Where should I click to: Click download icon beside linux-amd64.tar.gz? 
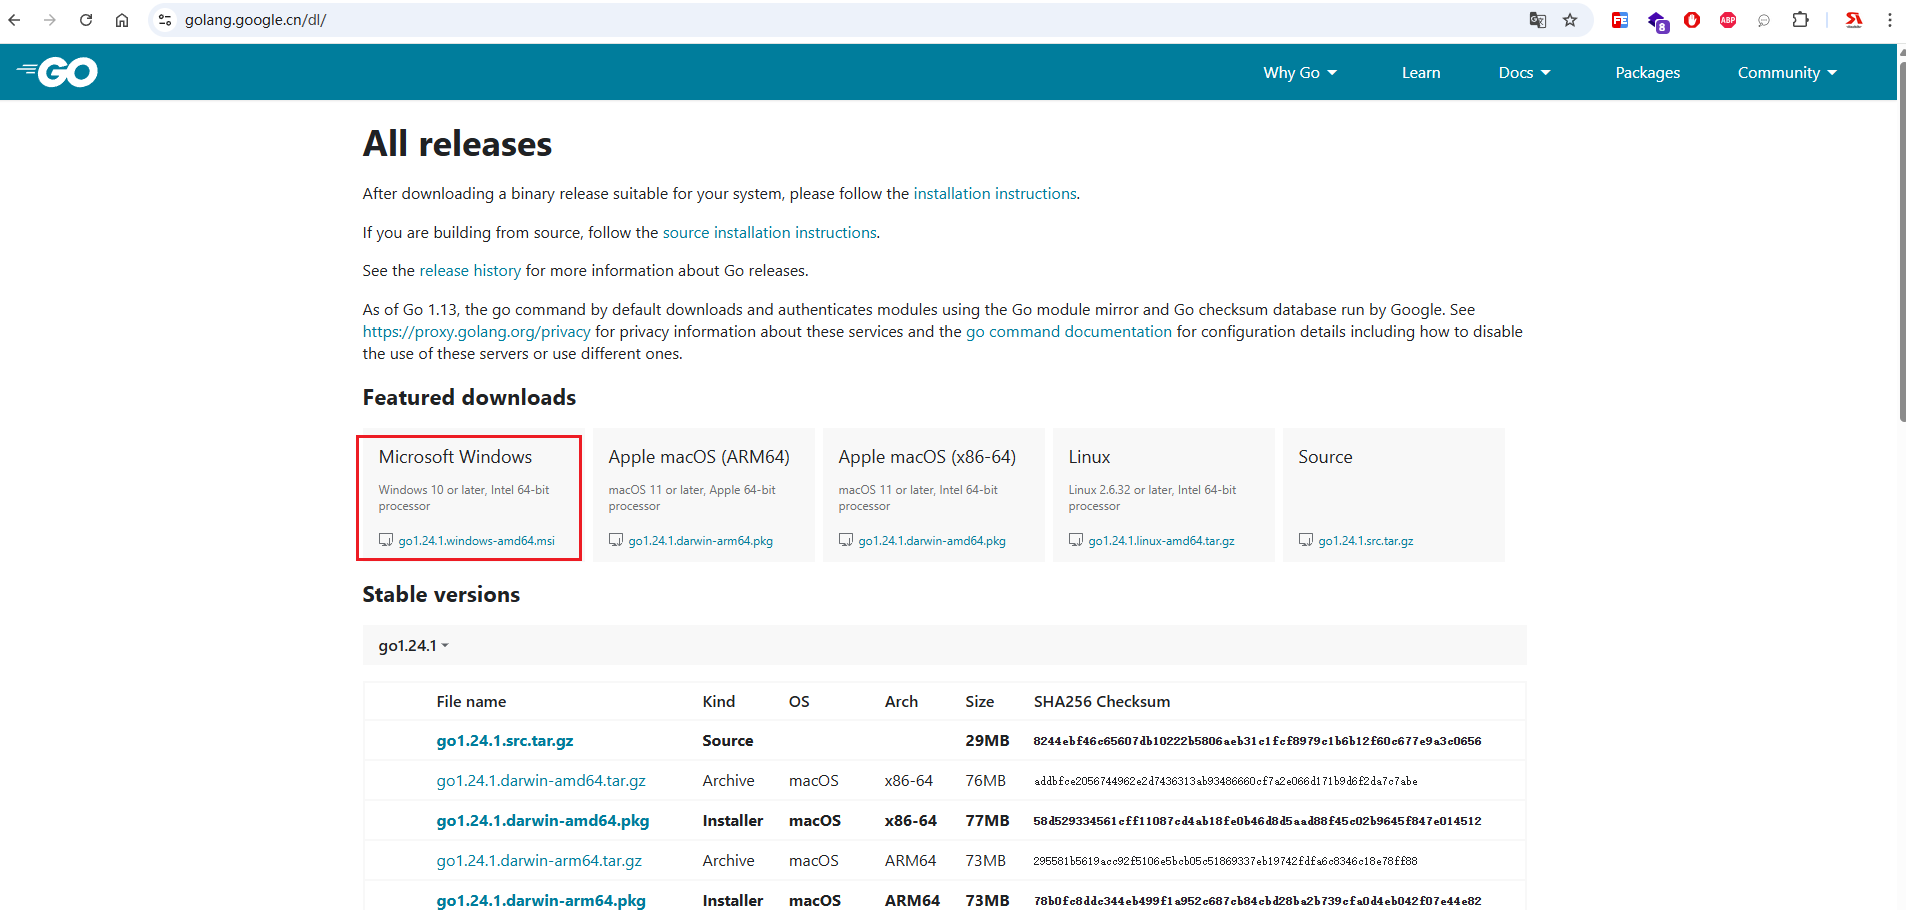(x=1076, y=540)
